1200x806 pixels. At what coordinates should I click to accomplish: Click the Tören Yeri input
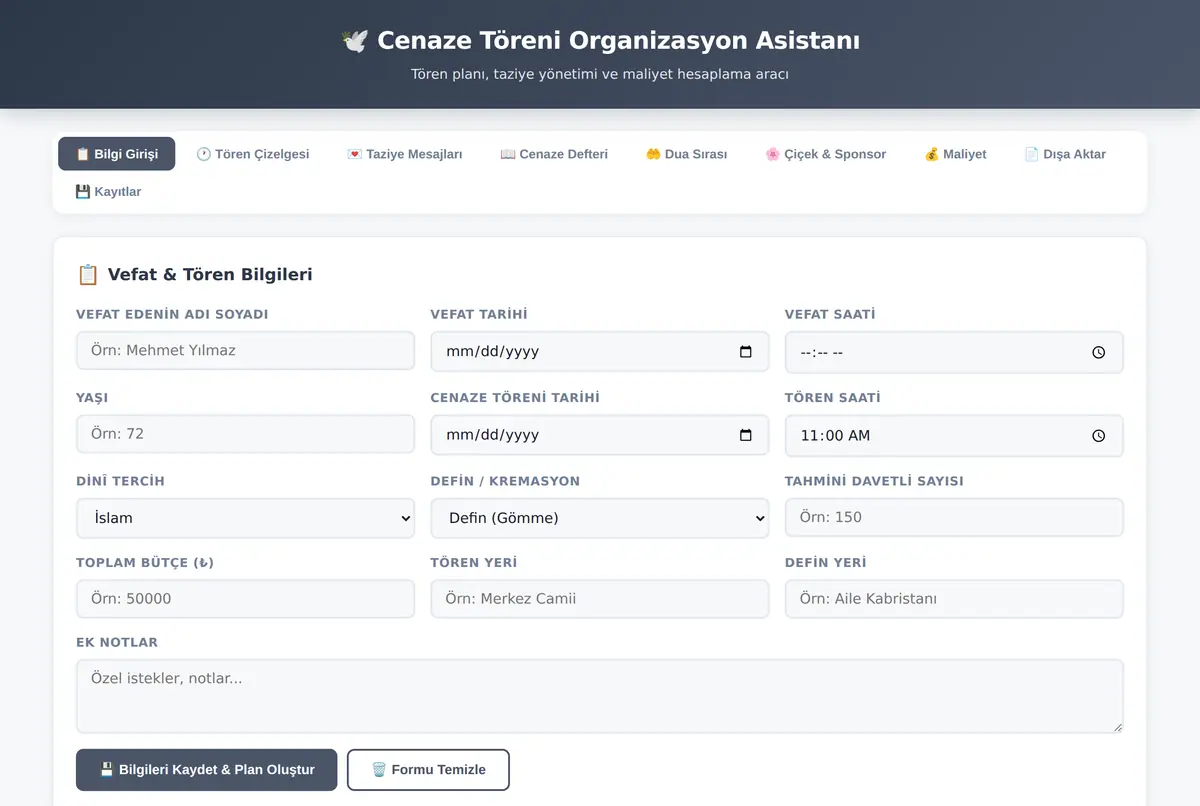tap(600, 599)
